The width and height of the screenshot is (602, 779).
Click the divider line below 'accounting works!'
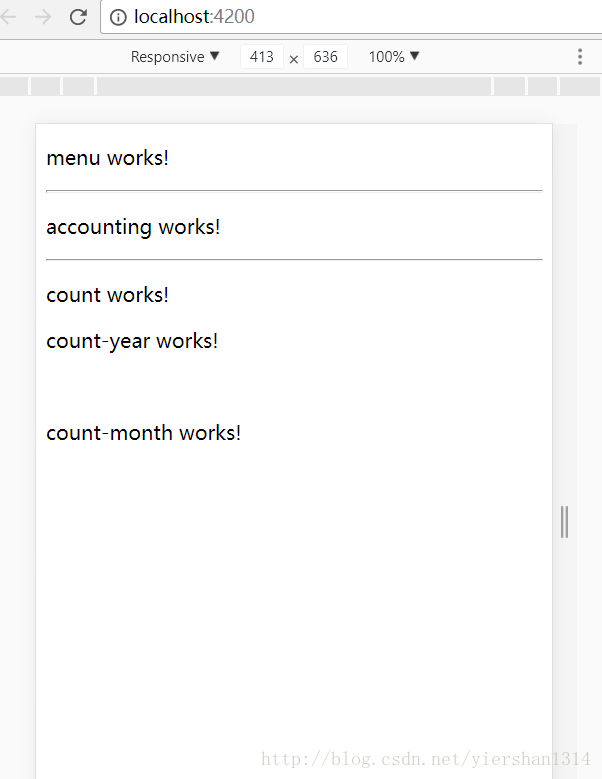pos(294,259)
